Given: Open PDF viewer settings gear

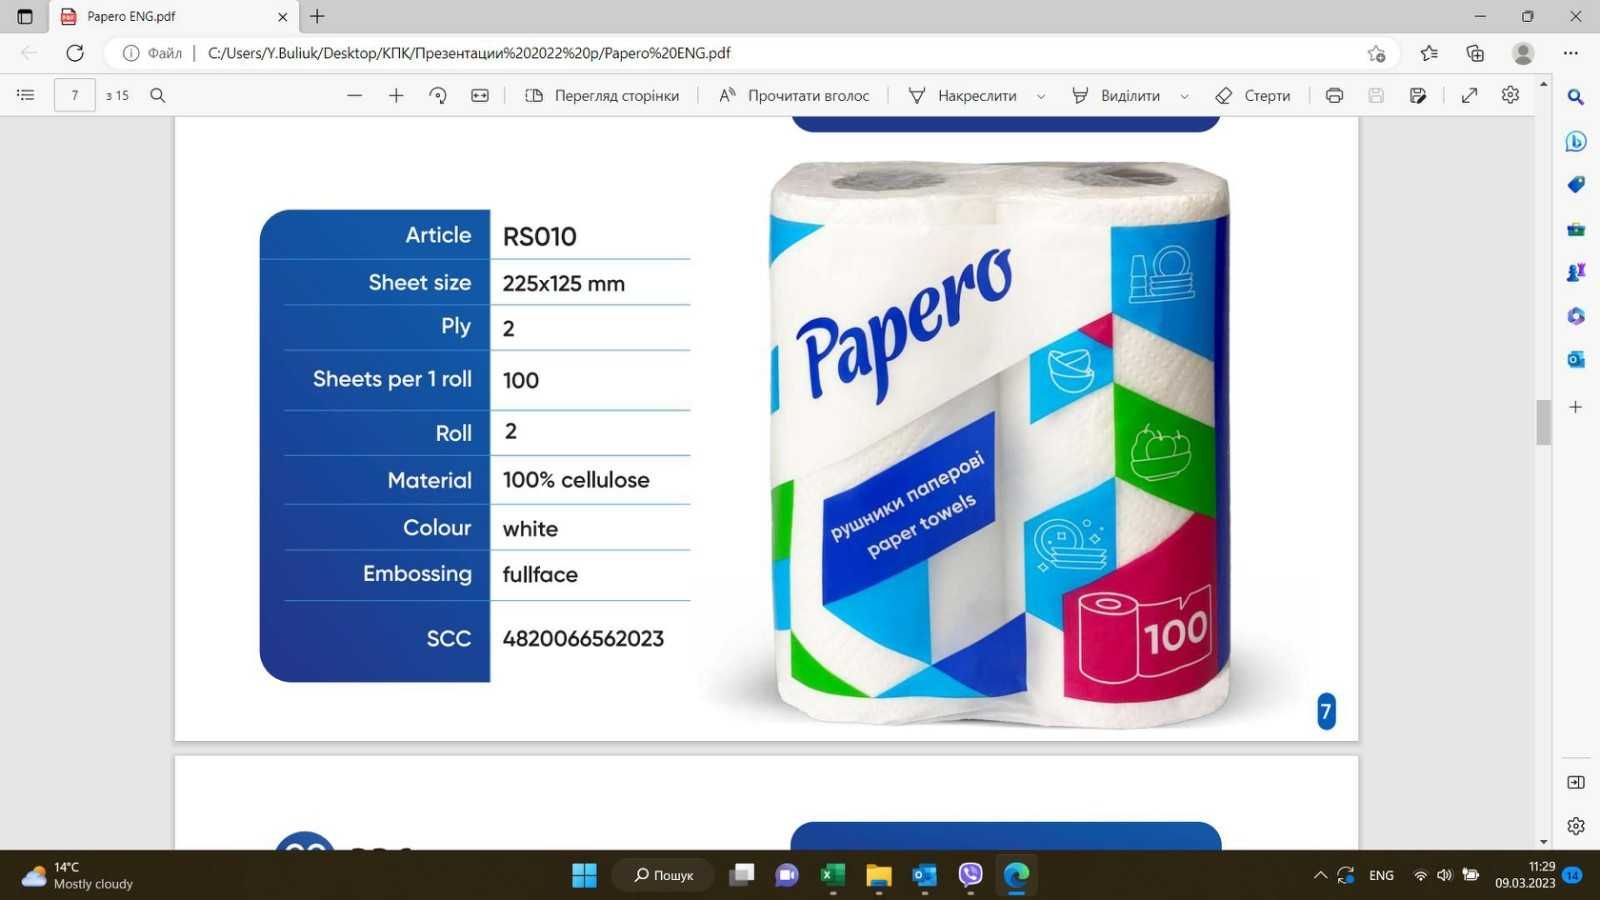Looking at the screenshot, I should (1510, 94).
